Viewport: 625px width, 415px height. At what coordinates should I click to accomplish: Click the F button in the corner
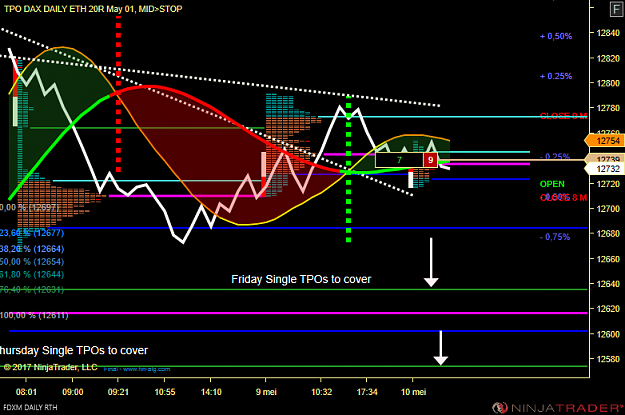616,9
